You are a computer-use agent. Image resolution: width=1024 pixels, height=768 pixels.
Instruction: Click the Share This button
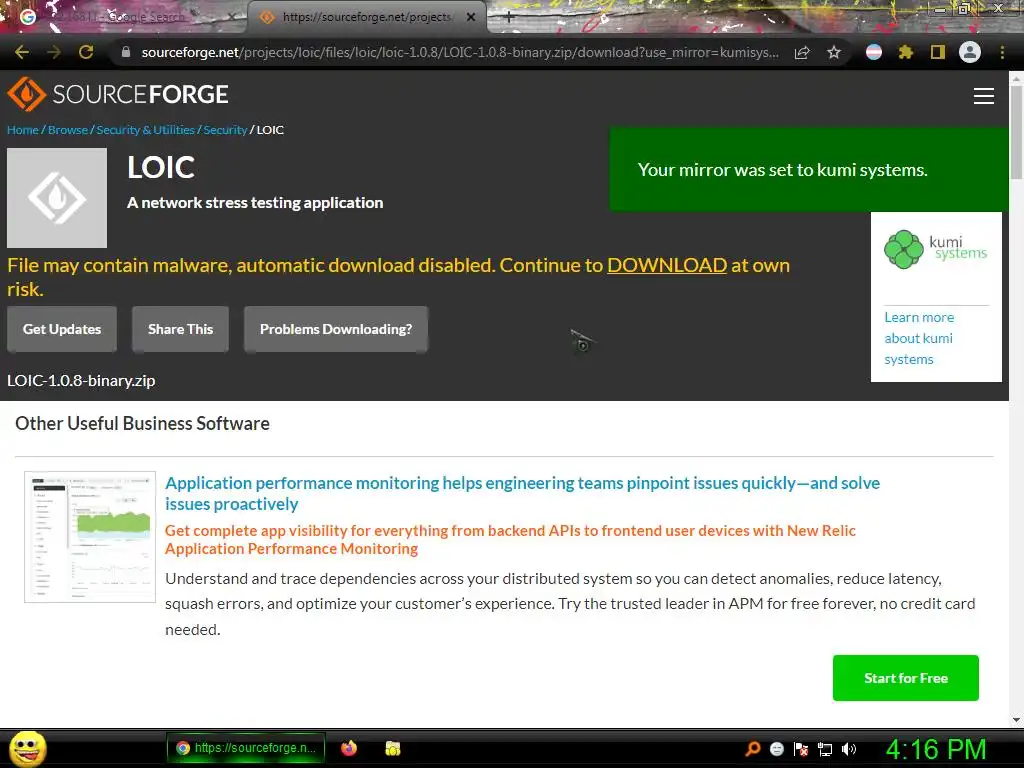pos(180,329)
